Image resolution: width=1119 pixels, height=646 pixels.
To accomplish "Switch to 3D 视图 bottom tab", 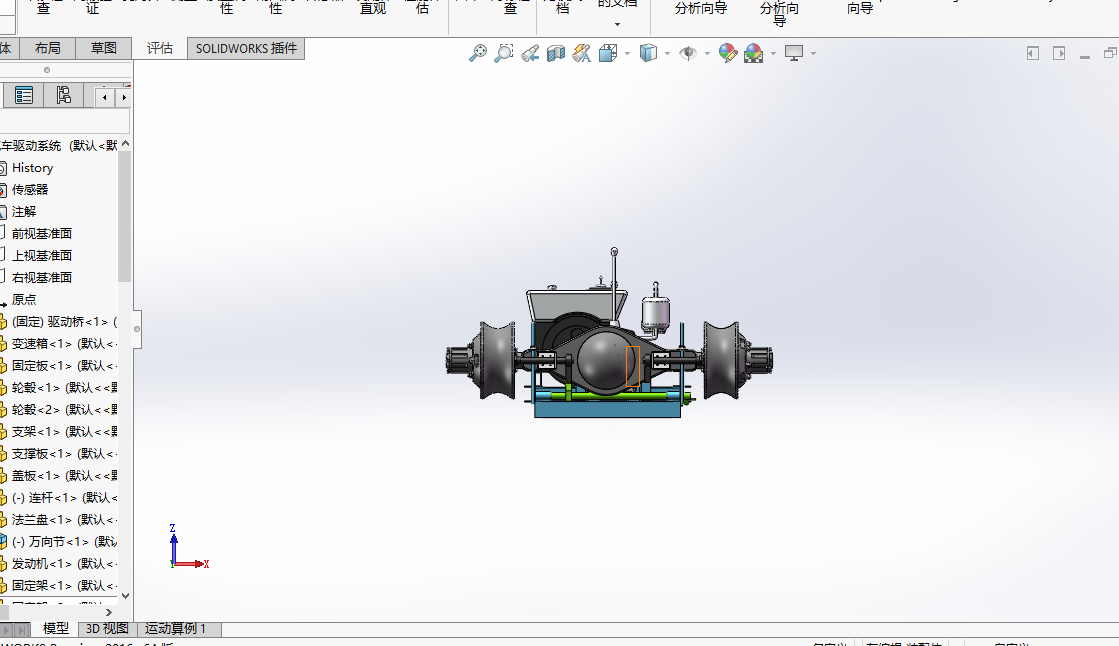I will point(107,628).
